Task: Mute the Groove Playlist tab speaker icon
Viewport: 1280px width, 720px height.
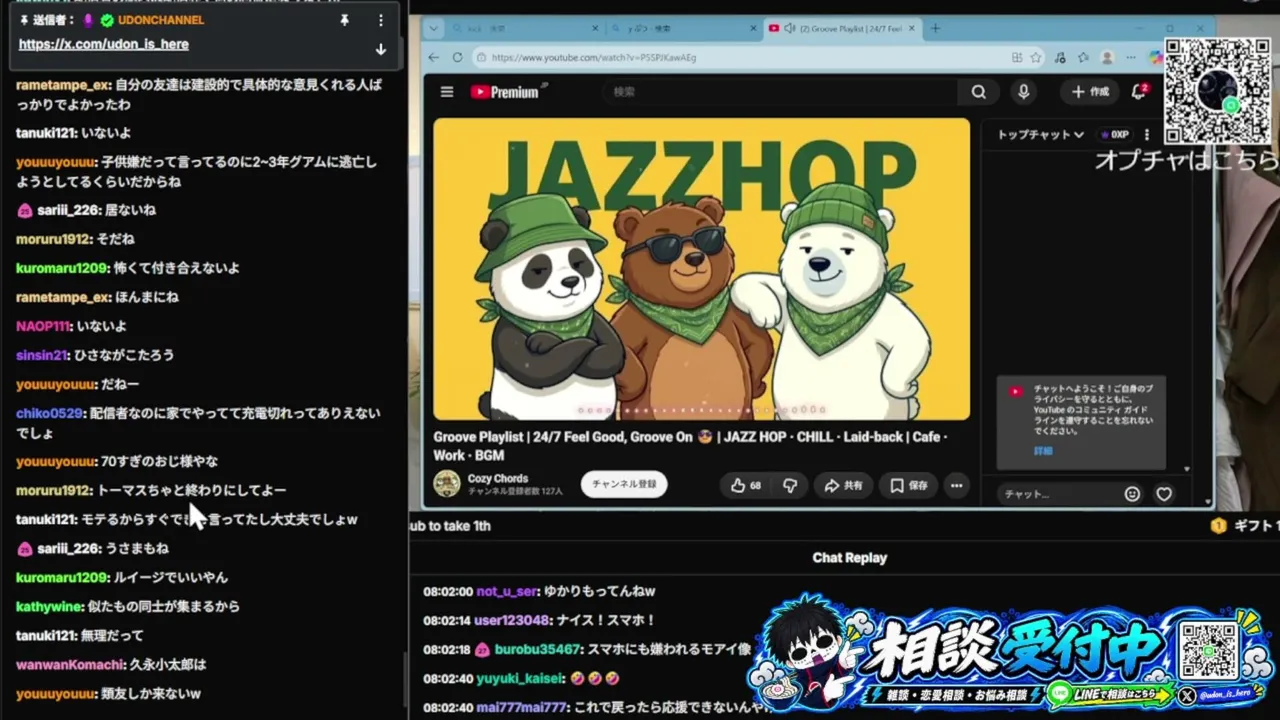Action: point(789,28)
